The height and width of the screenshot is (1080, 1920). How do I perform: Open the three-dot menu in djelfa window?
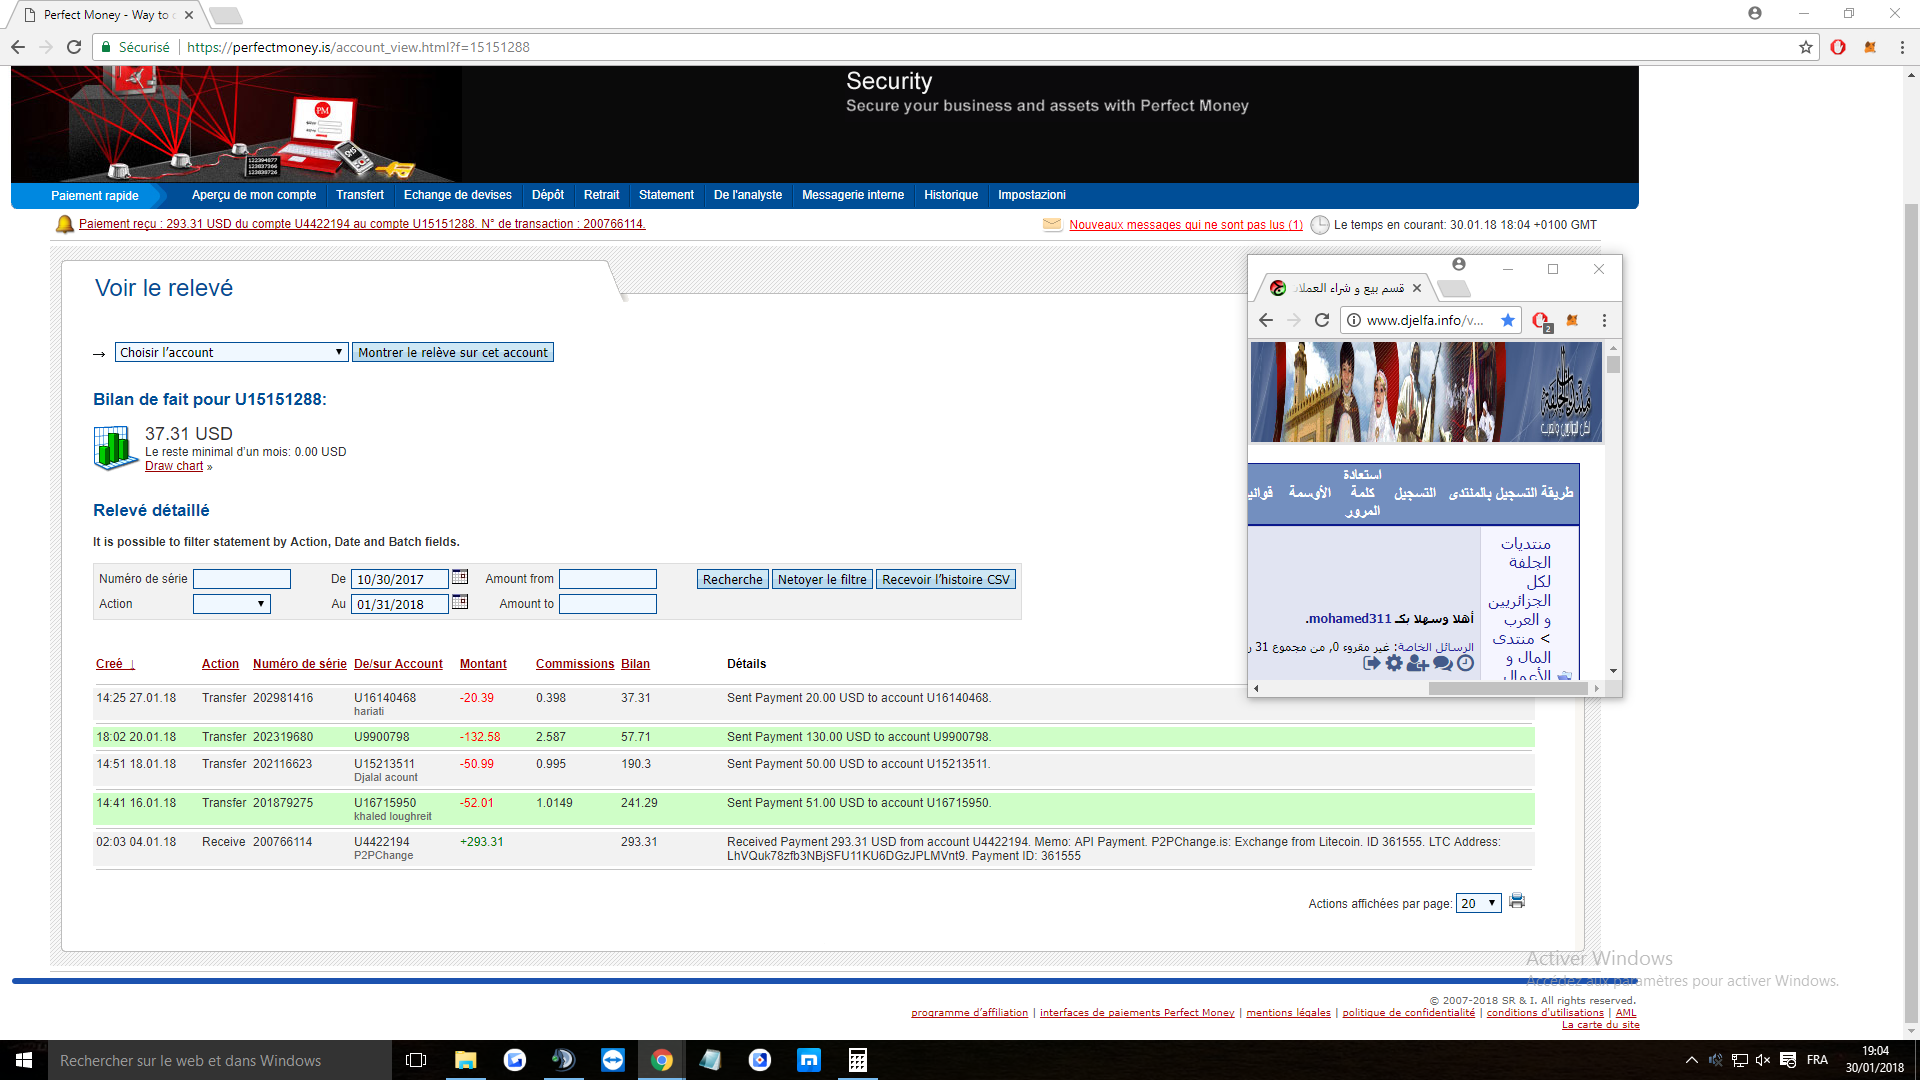click(1604, 320)
